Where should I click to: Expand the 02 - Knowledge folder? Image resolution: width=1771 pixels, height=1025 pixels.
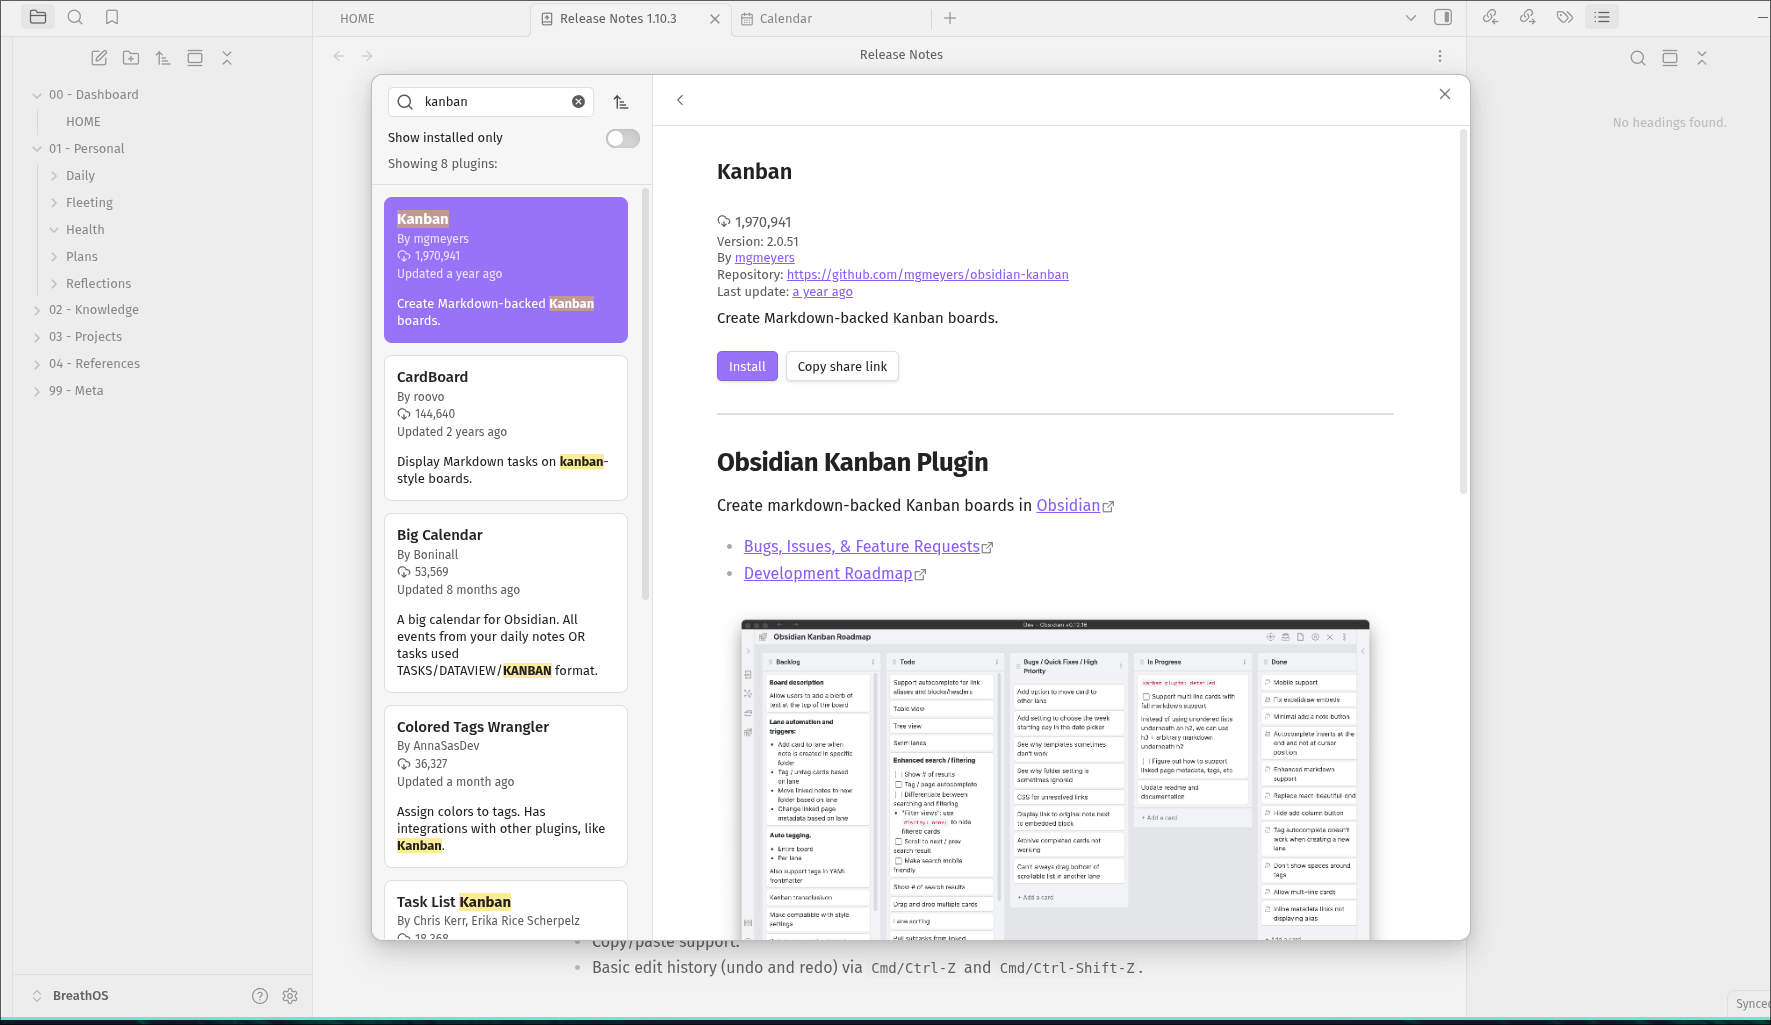(x=37, y=310)
